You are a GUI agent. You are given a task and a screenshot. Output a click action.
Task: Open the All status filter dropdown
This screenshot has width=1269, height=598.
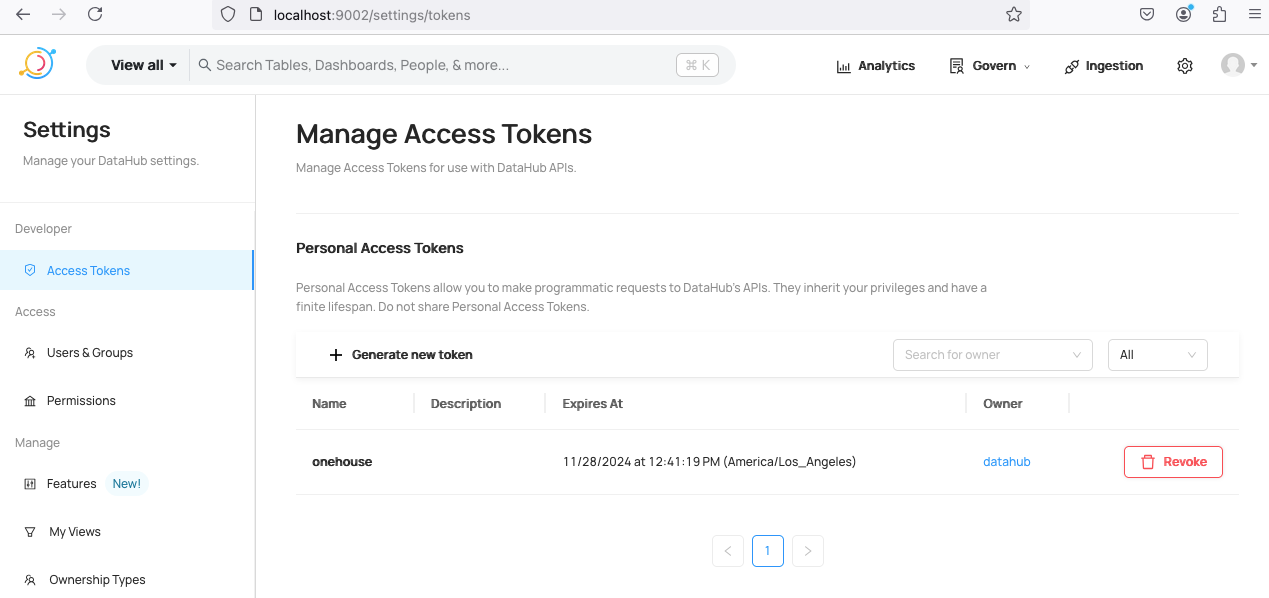click(x=1158, y=355)
